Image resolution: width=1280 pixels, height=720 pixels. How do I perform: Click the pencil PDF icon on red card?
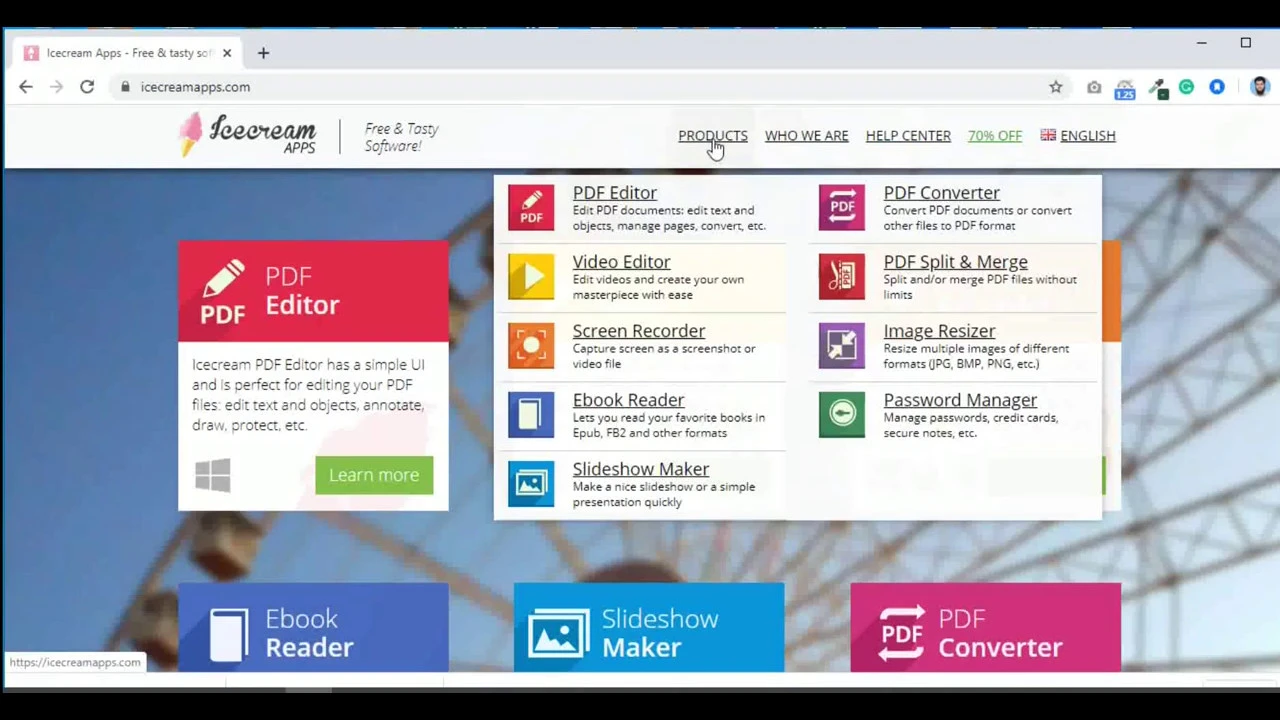click(223, 291)
